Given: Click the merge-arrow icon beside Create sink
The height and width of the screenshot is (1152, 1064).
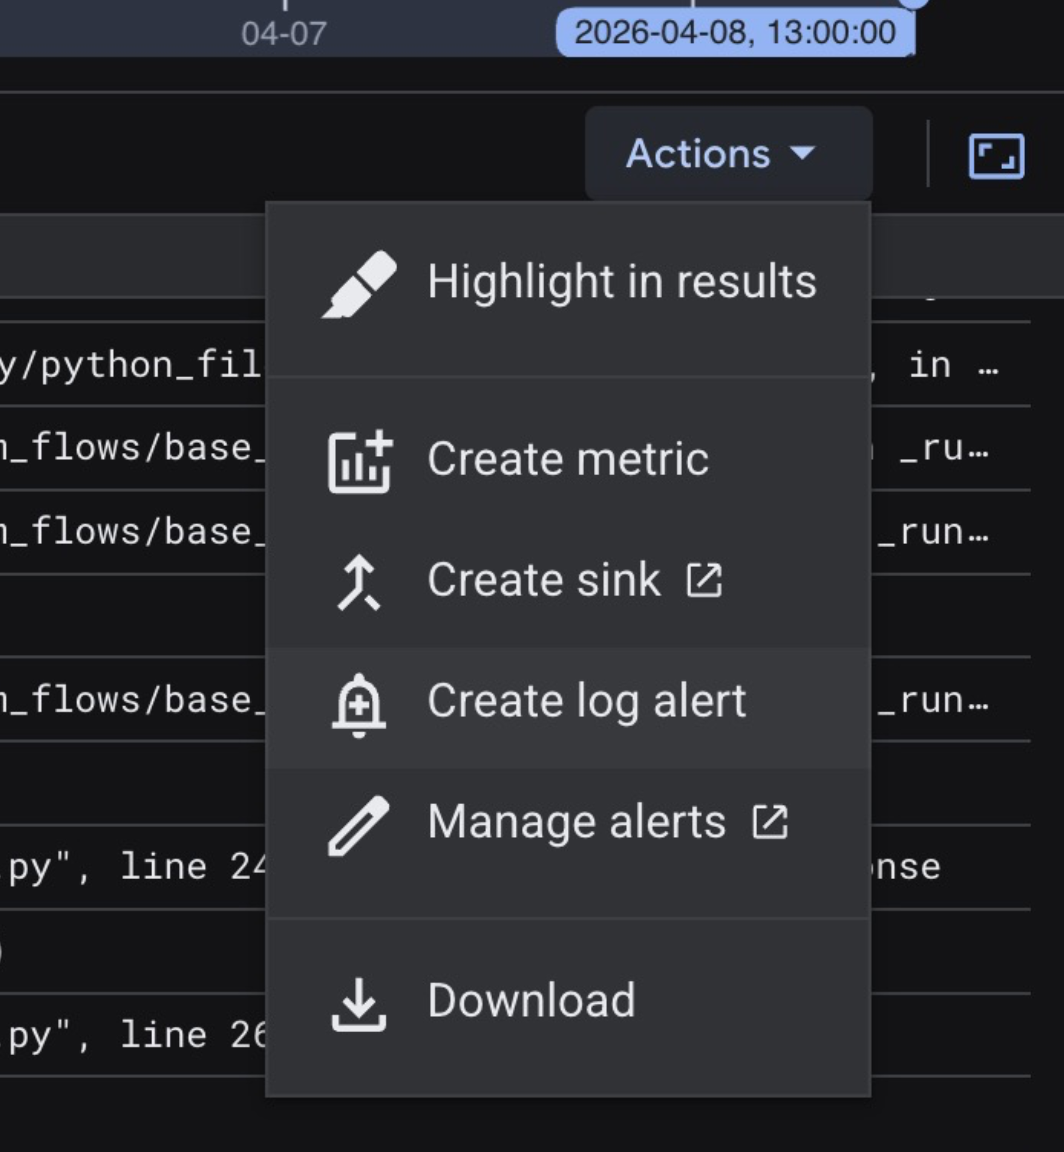Looking at the screenshot, I should [x=358, y=582].
